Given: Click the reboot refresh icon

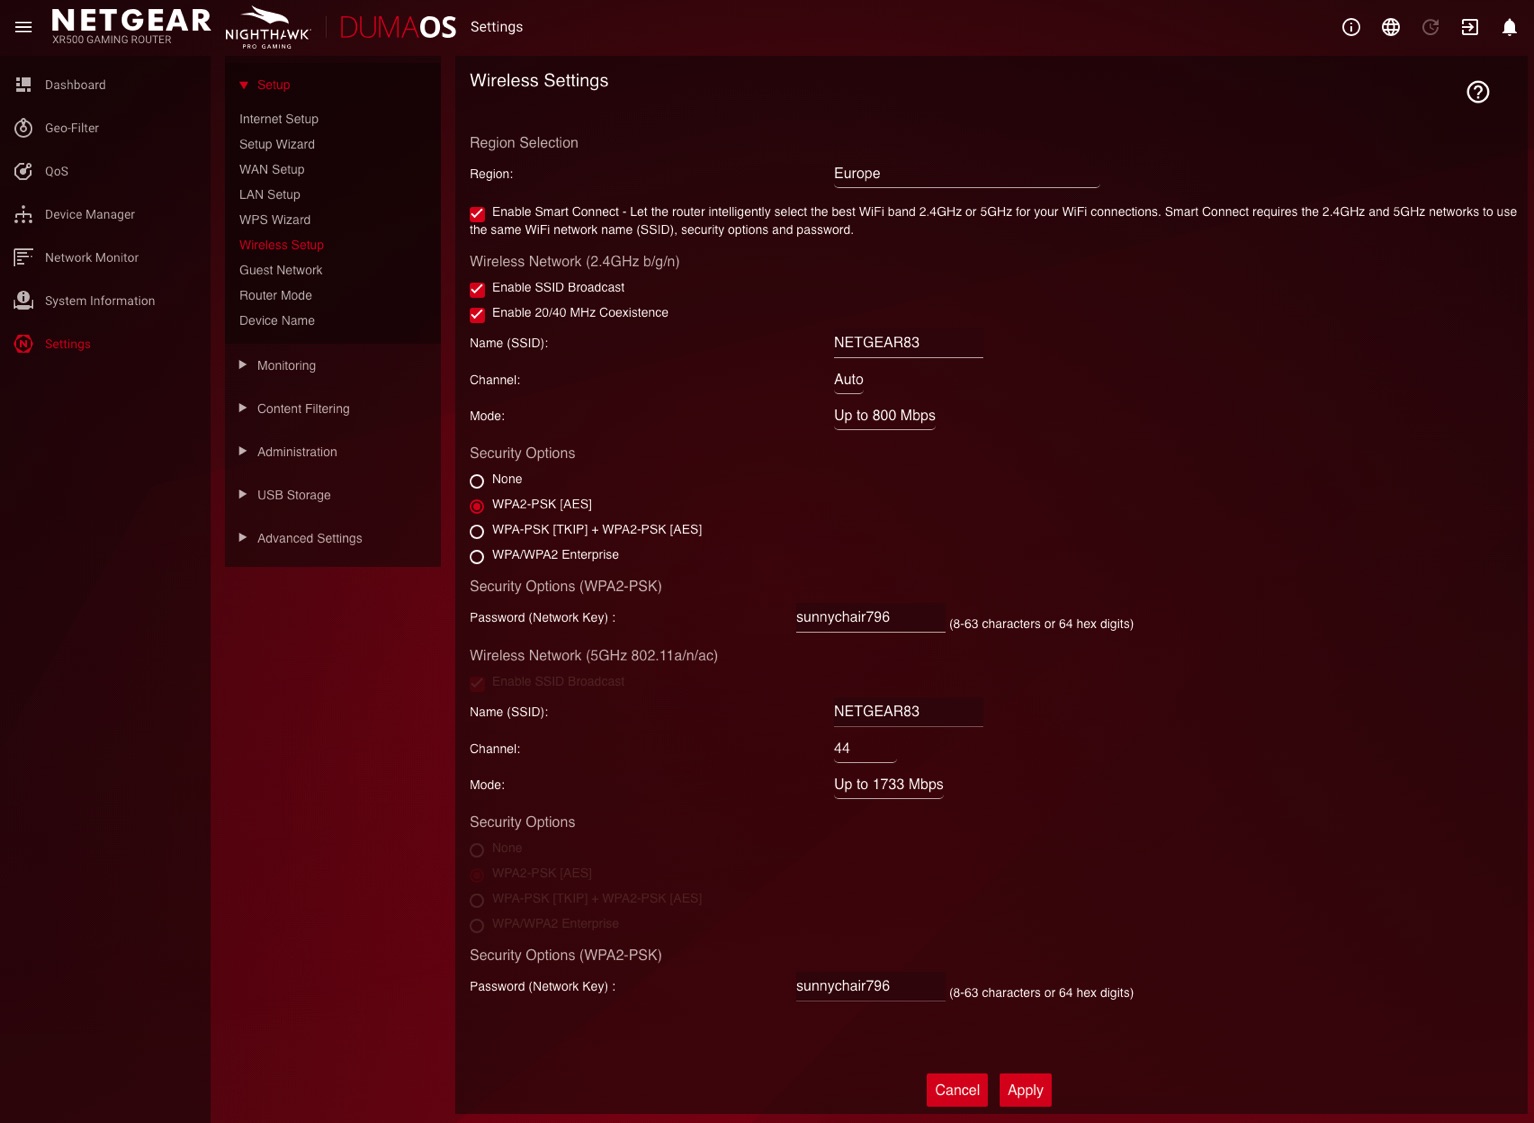Looking at the screenshot, I should (1431, 27).
